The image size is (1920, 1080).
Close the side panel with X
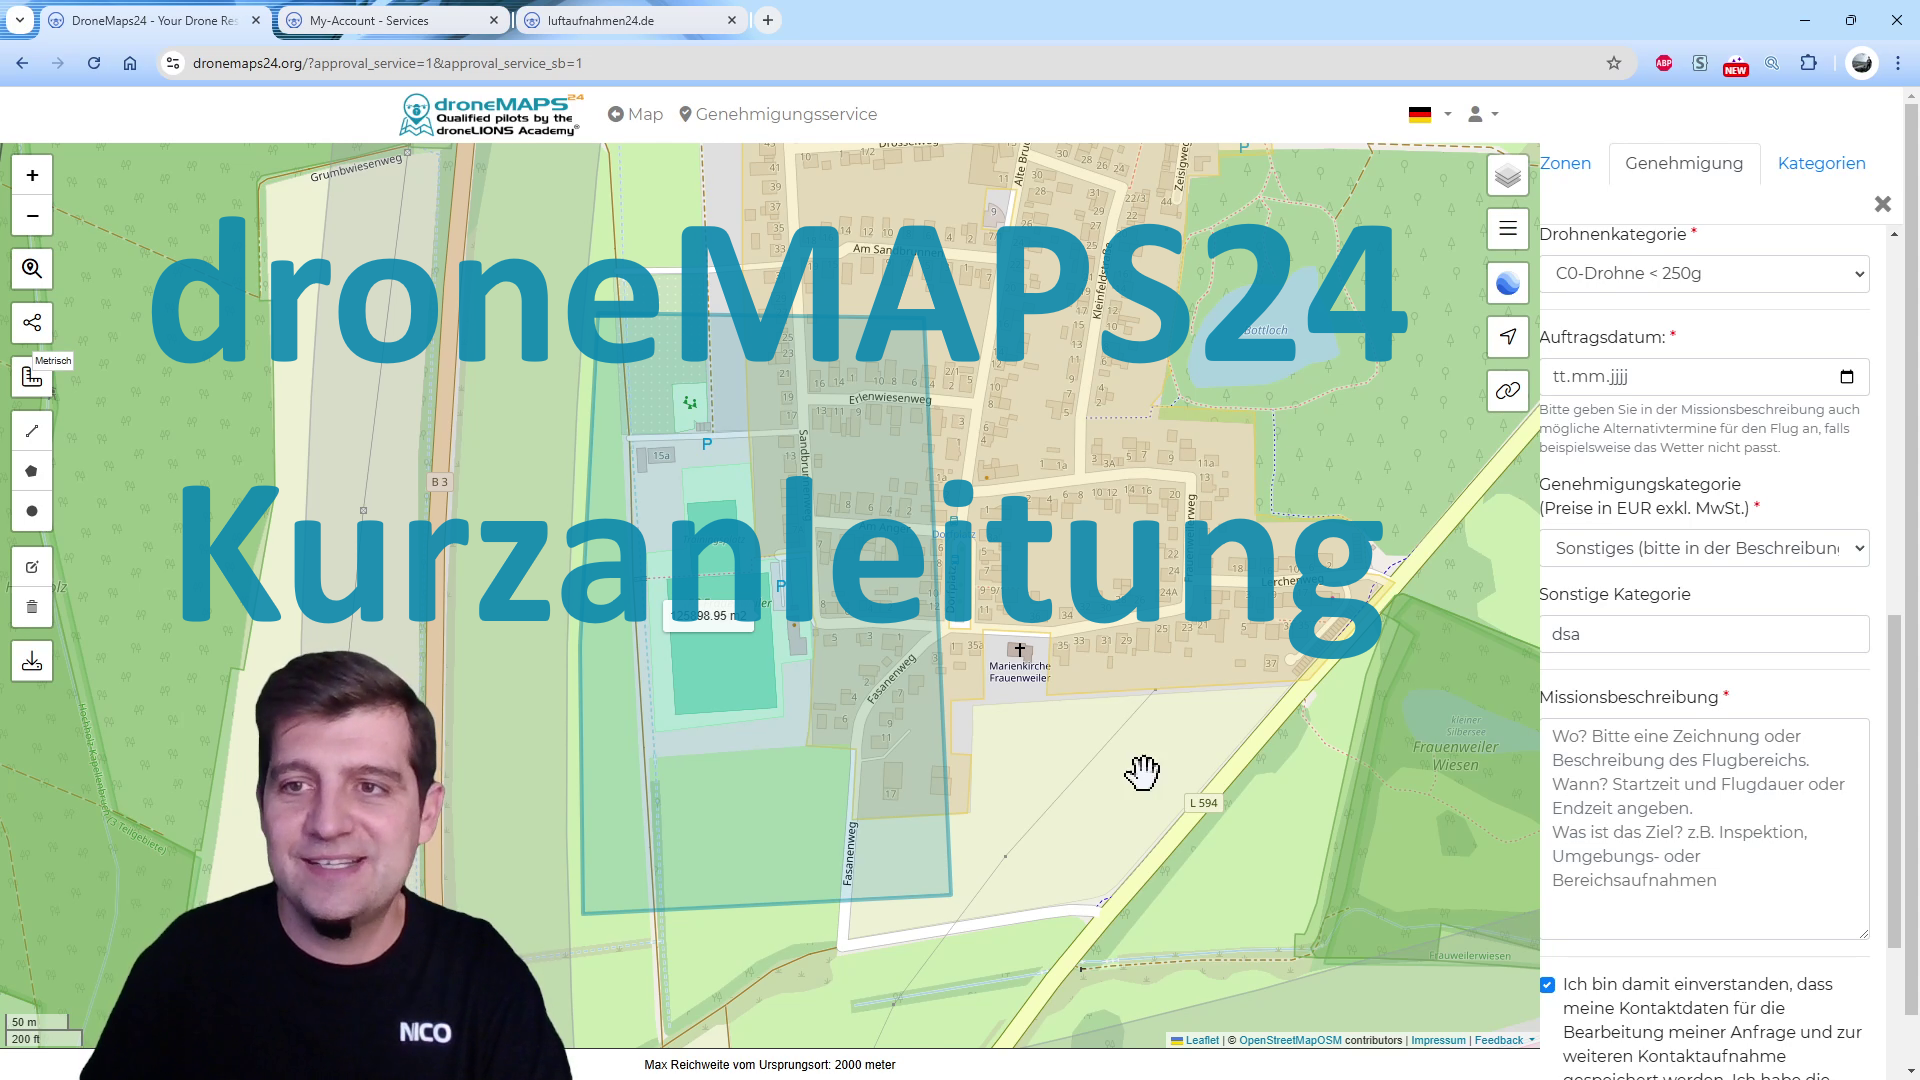point(1883,204)
